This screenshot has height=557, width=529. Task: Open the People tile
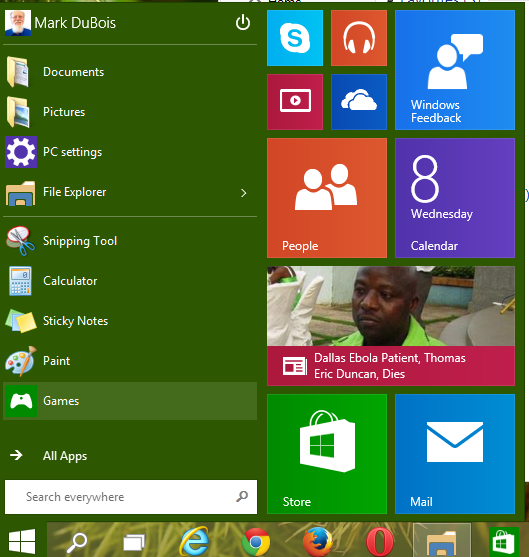pos(327,198)
